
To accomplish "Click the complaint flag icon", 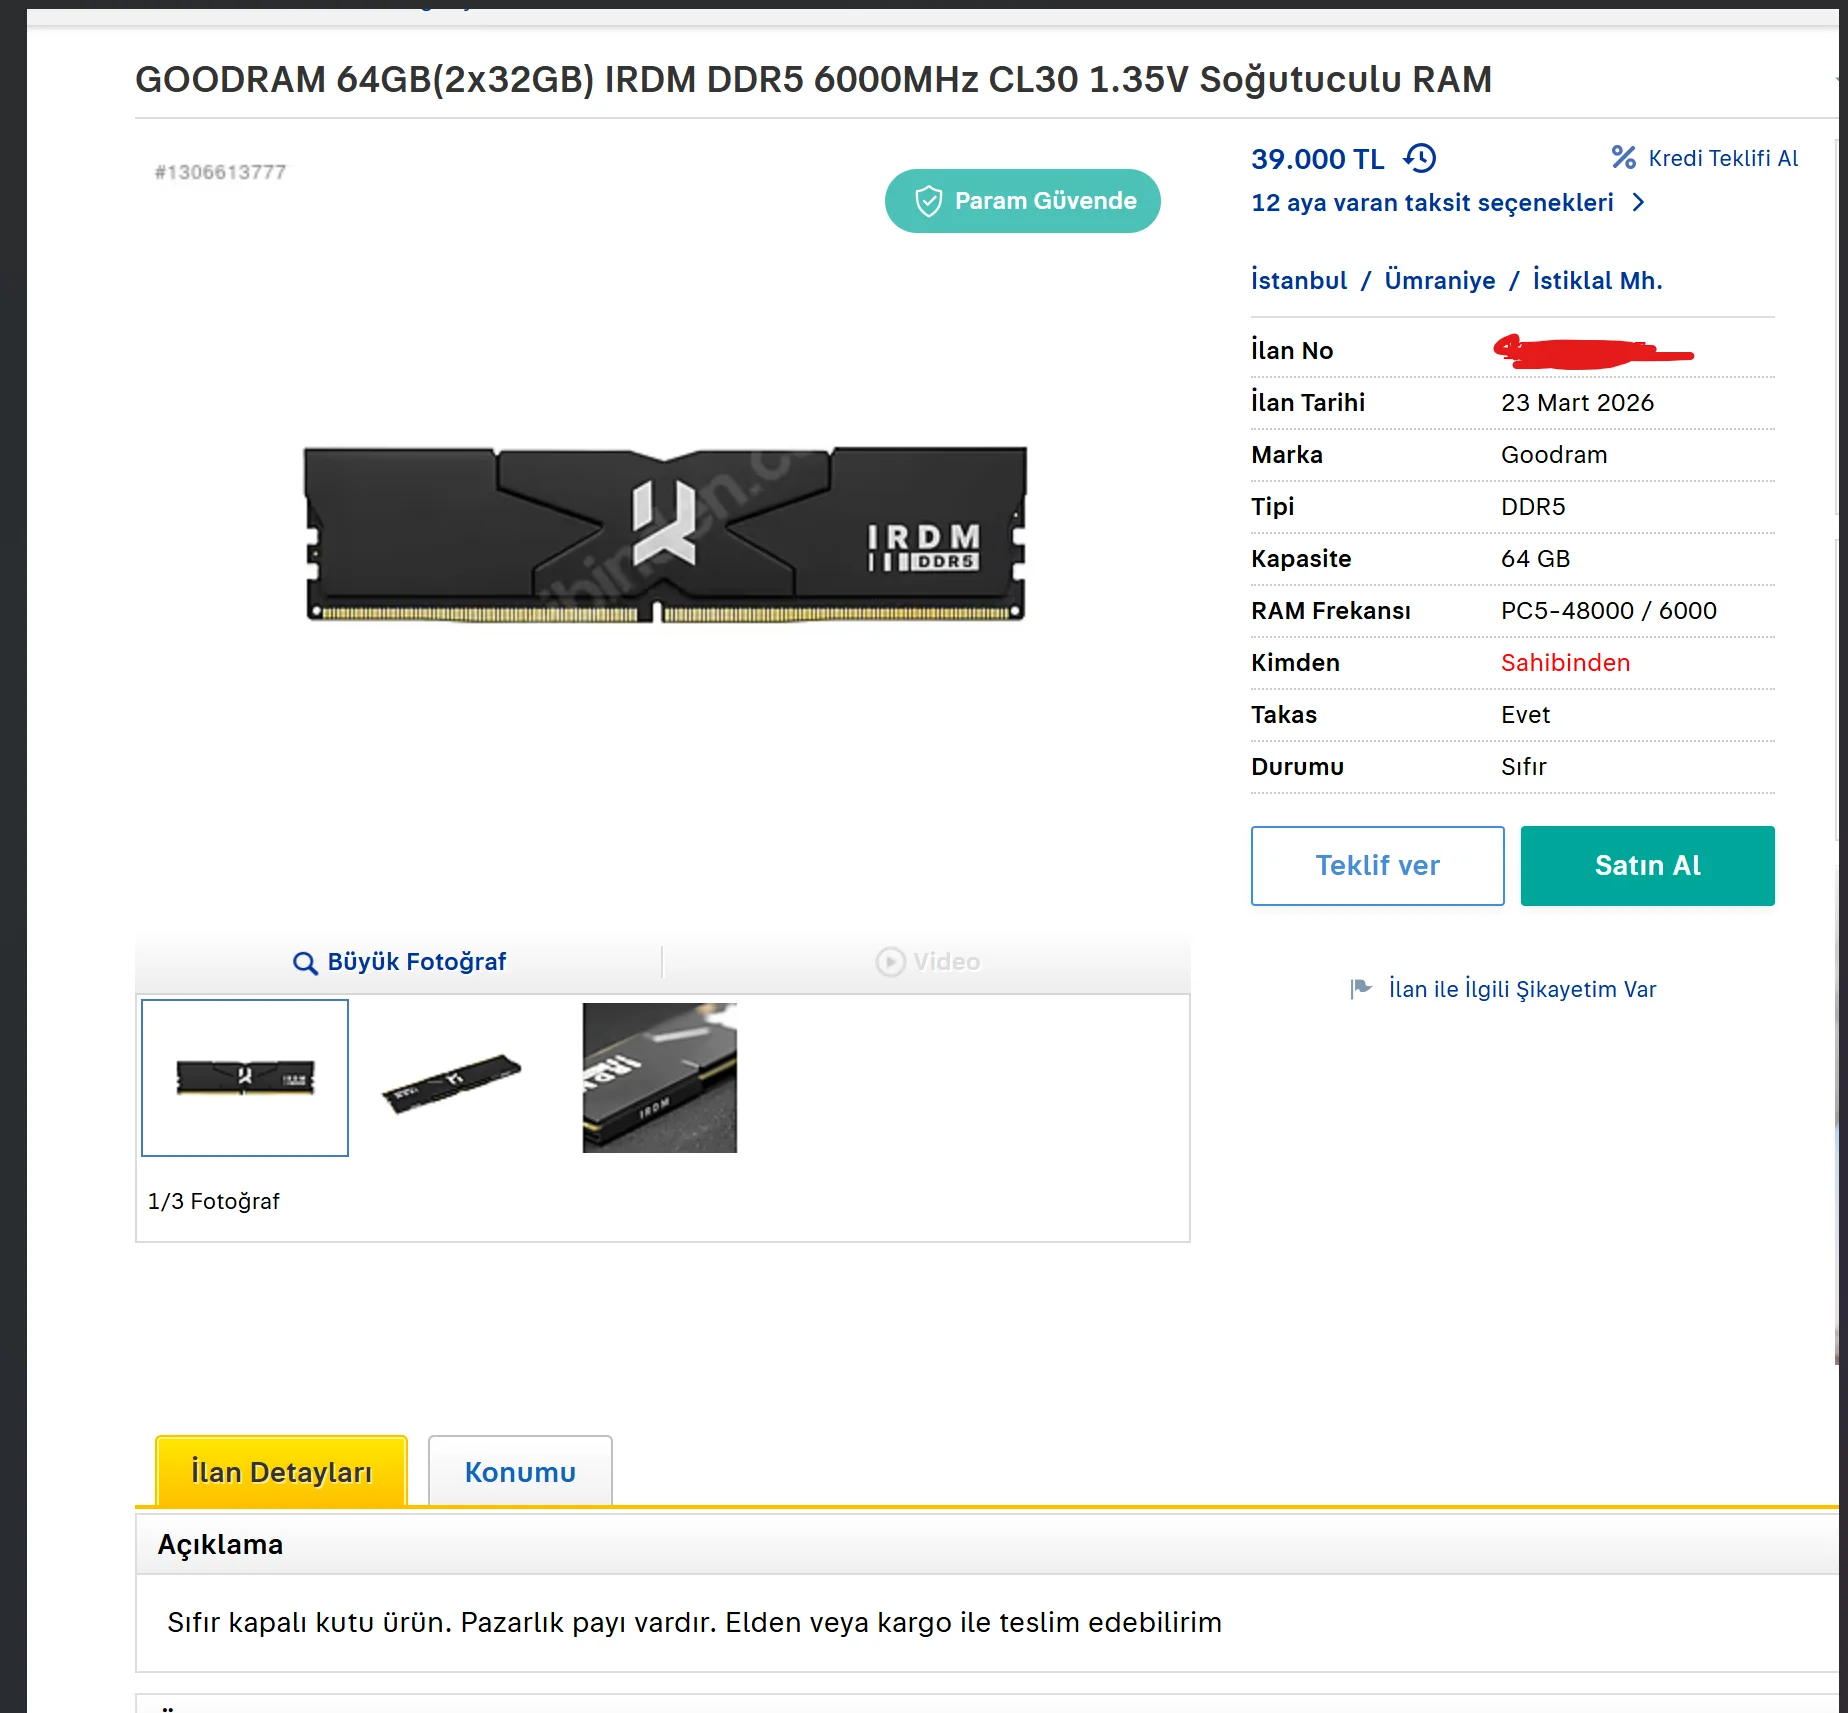I will click(x=1361, y=989).
